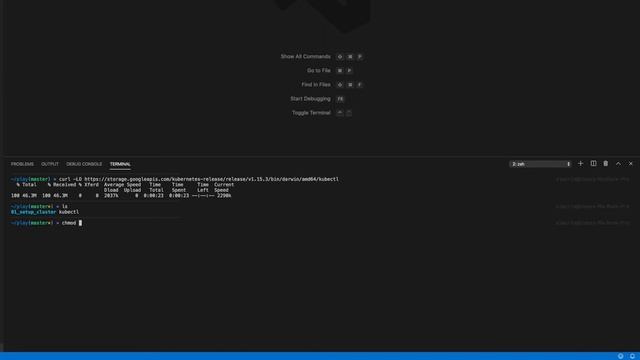
Task: Open the feedback smiley in status bar
Action: [620, 356]
